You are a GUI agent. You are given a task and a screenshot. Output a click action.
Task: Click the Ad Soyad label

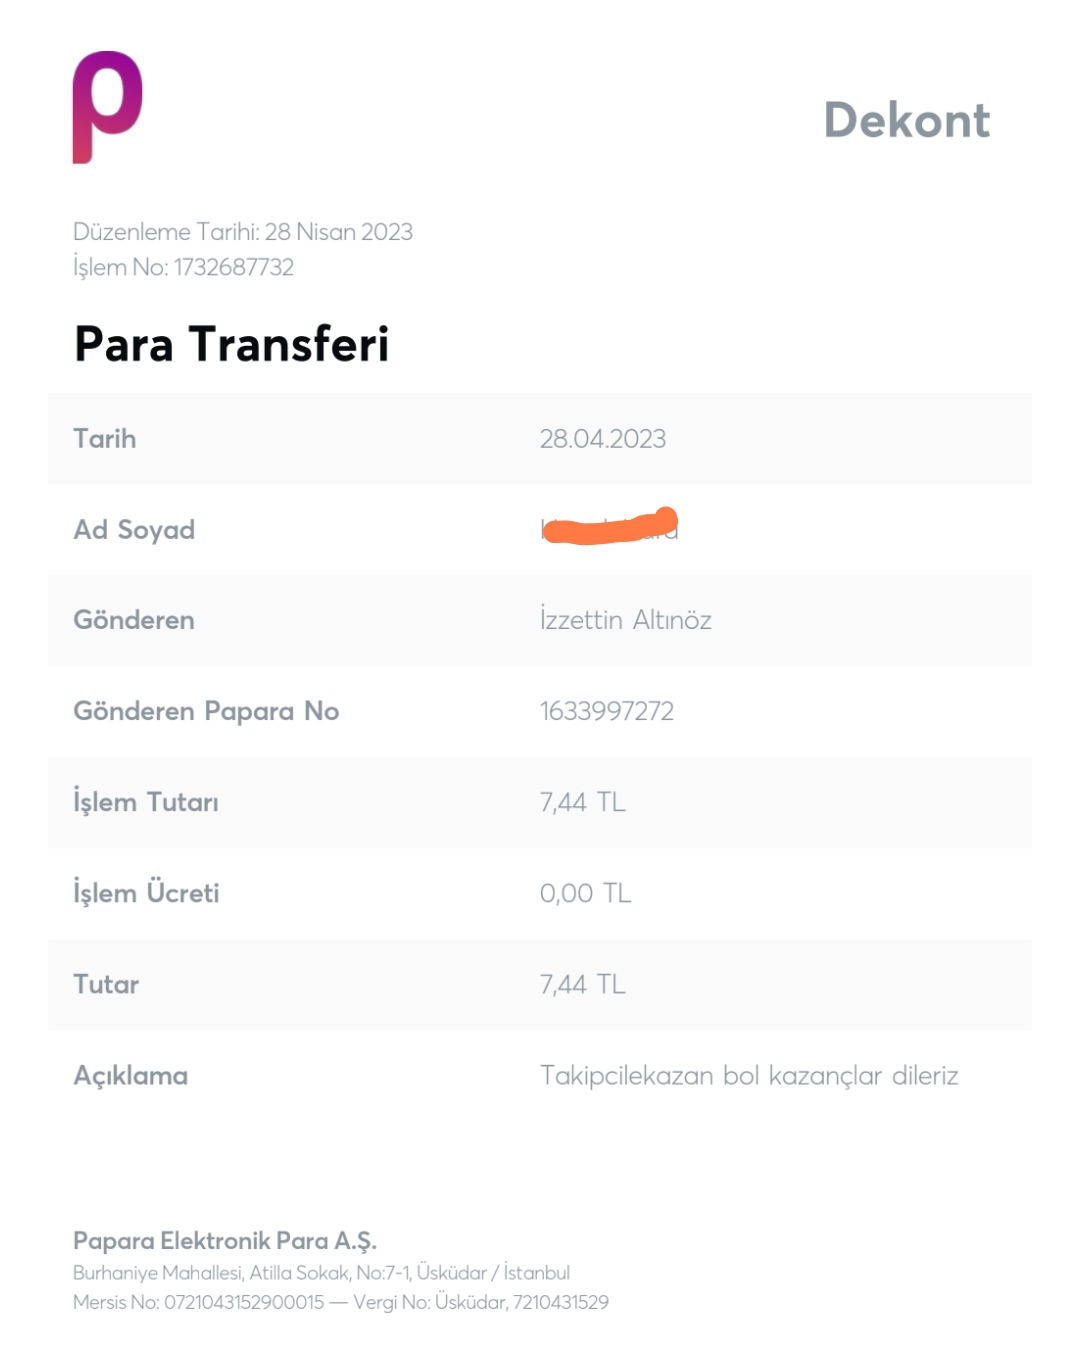tap(134, 530)
